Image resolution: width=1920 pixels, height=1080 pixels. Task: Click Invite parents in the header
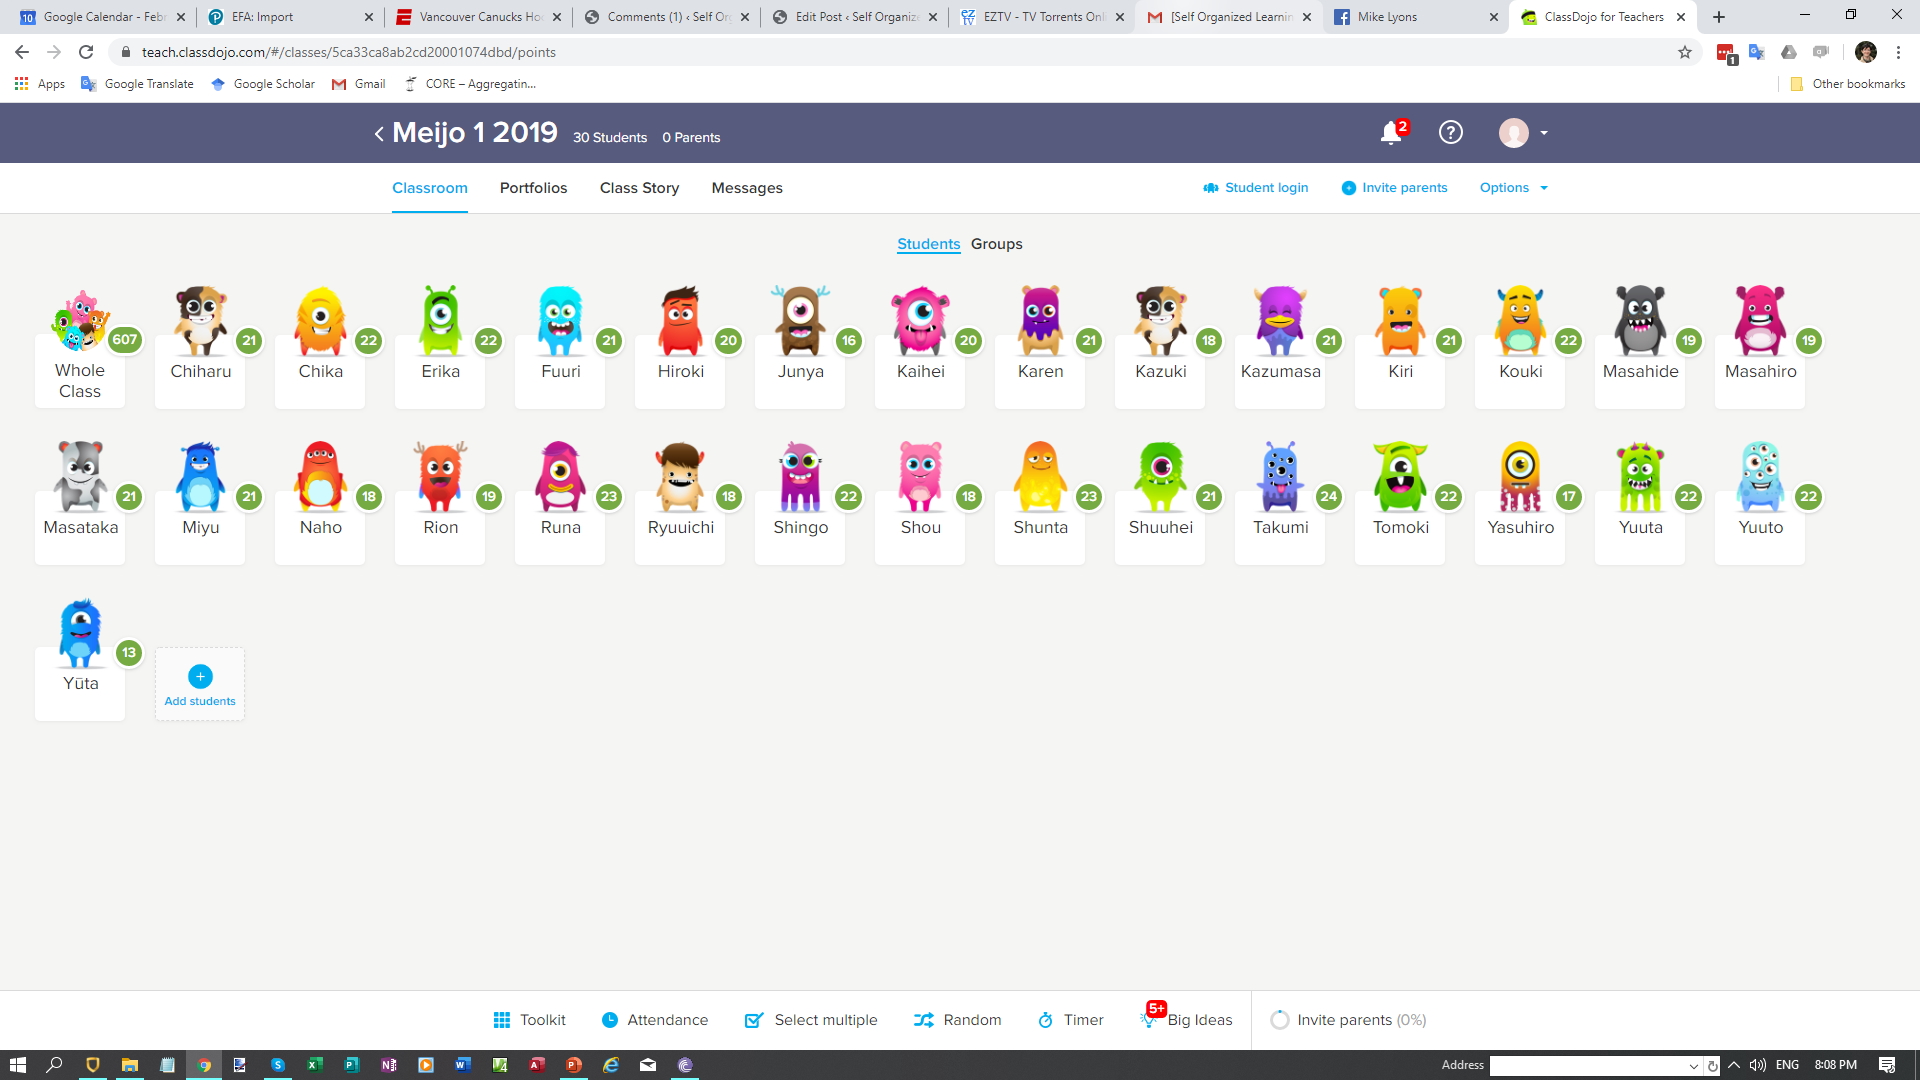[x=1394, y=187]
